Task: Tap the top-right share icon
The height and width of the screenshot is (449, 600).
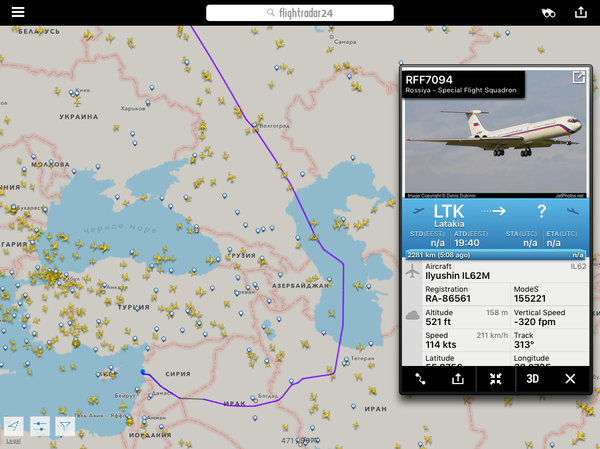Action: 581,12
